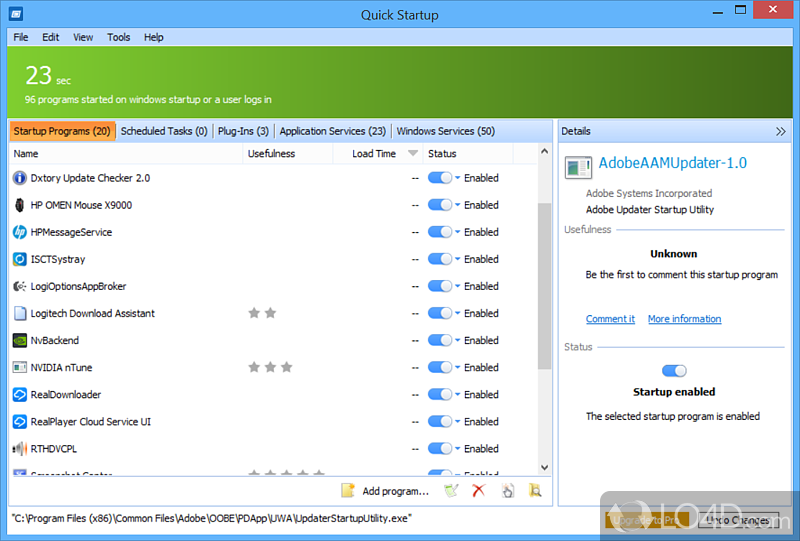Viewport: 800px width, 541px height.
Task: Click the vertical scrollbar thumb
Action: (544, 286)
